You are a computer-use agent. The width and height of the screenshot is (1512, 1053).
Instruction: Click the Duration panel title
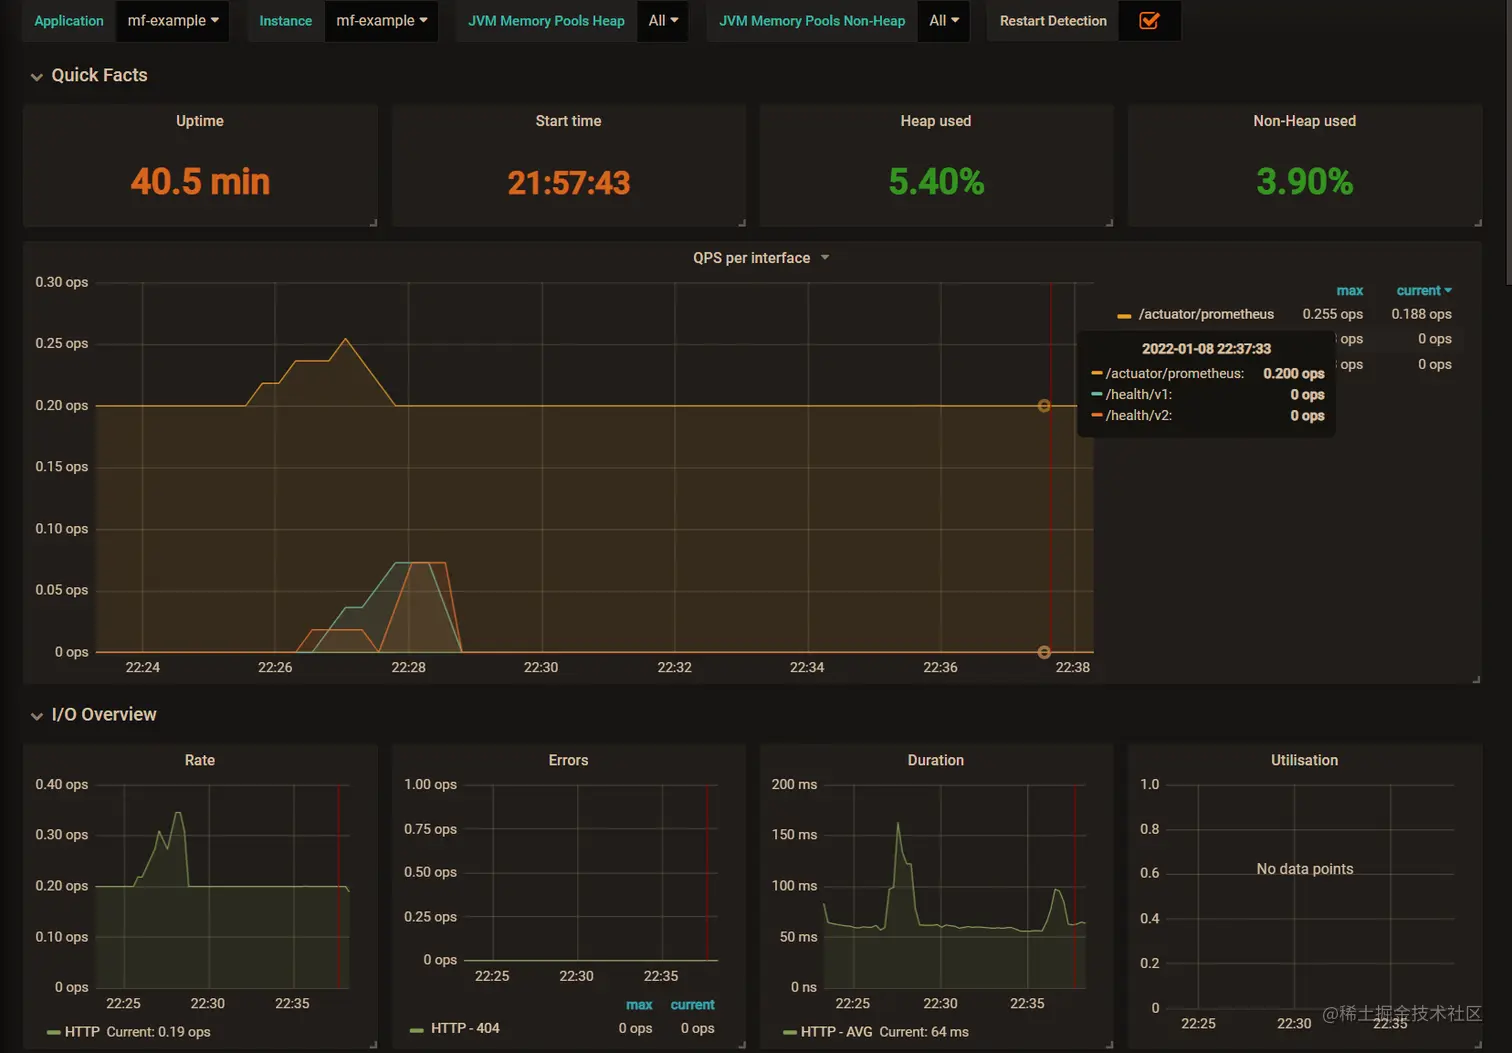936,760
